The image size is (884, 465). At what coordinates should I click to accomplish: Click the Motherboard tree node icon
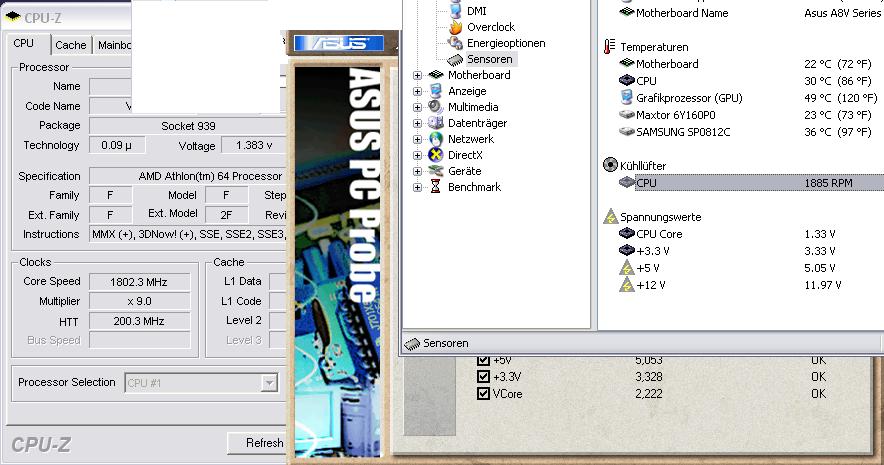point(436,75)
